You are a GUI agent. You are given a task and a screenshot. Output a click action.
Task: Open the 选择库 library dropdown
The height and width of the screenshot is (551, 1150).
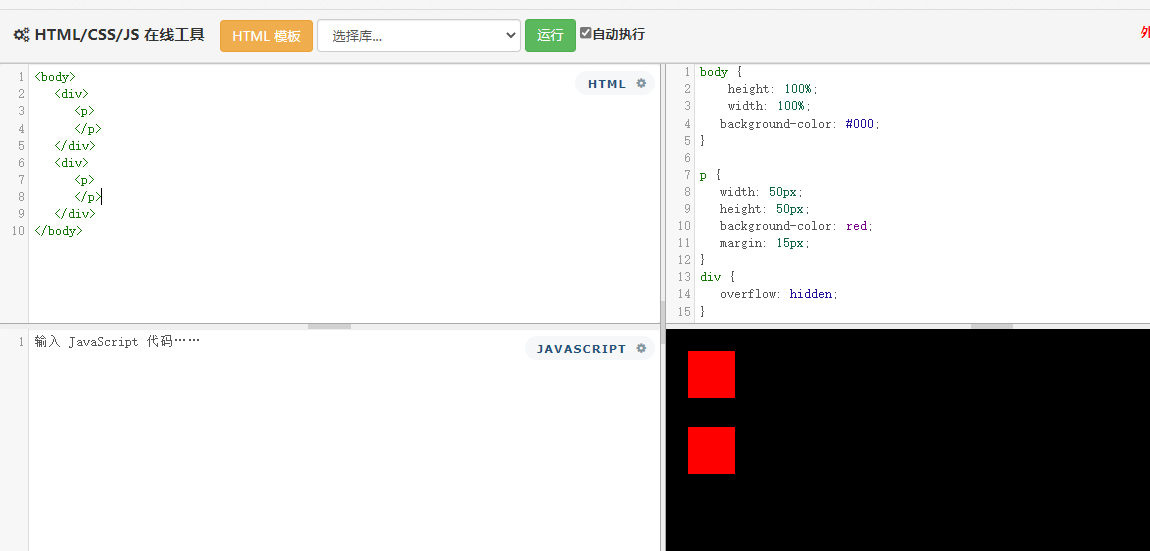(x=419, y=36)
